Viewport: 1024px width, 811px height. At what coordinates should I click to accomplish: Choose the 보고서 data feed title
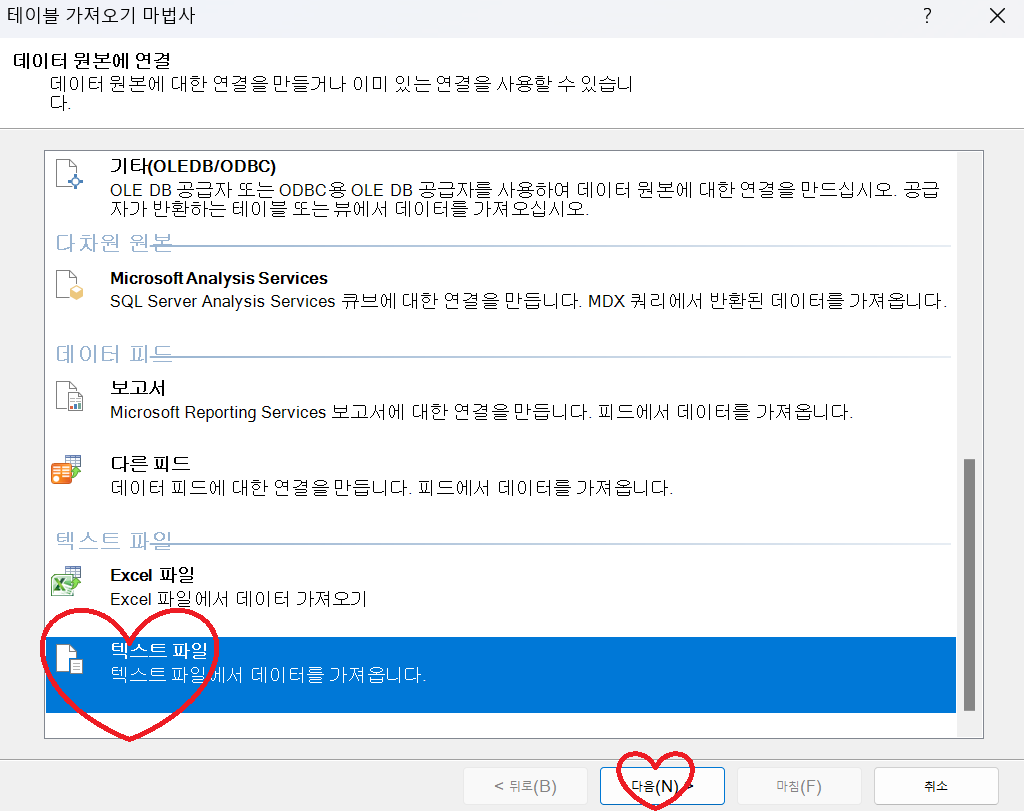(138, 388)
